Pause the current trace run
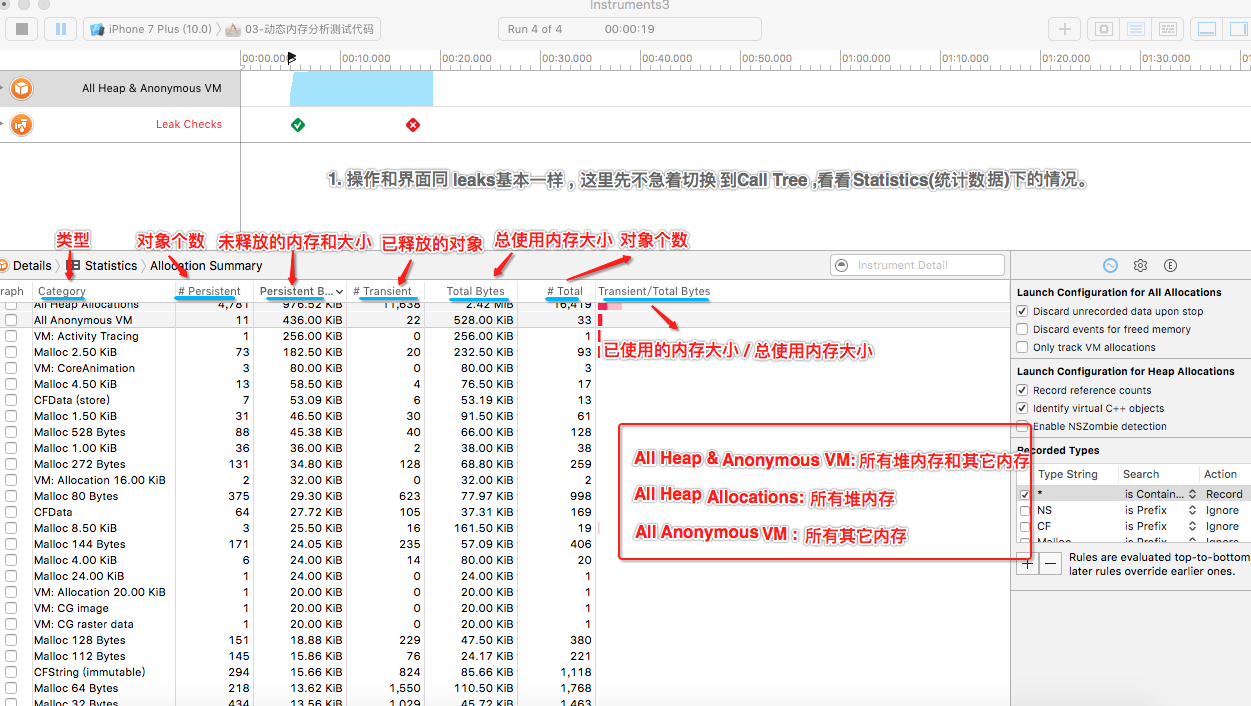Screen dimensions: 1251x706 pos(61,29)
